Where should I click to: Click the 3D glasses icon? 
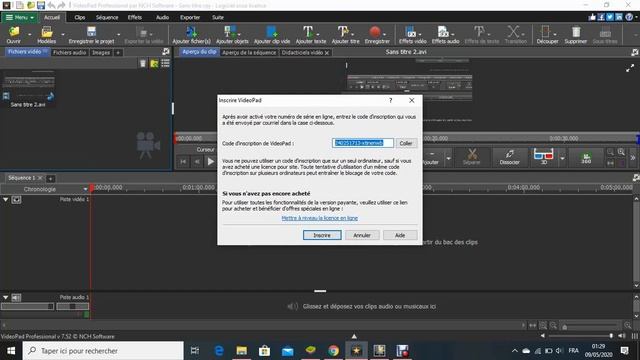[544, 157]
